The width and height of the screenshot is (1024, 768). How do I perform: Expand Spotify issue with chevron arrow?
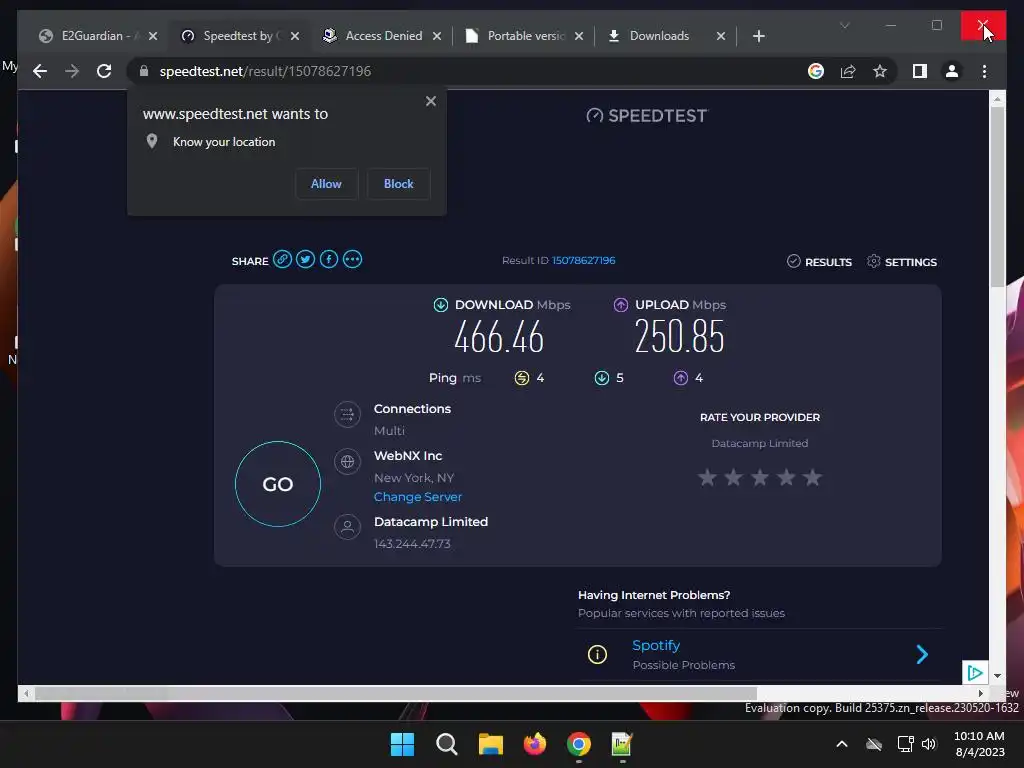pyautogui.click(x=921, y=654)
